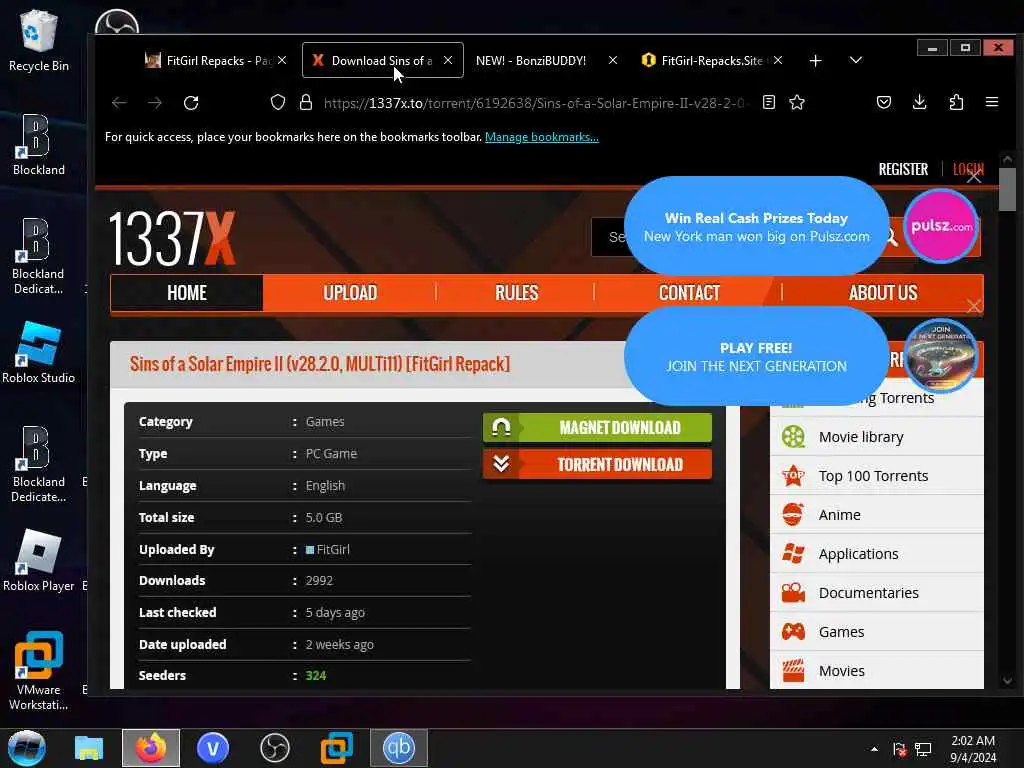This screenshot has height=768, width=1024.
Task: Click the Movies clapperboard icon
Action: pos(793,671)
